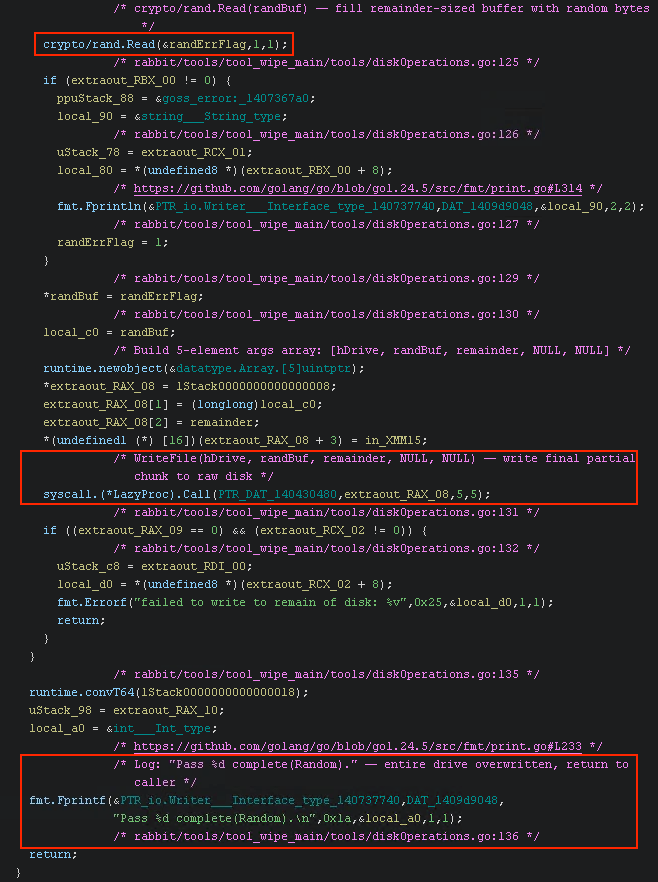Select the diskOperations.go:127 comment

[x=326, y=224]
